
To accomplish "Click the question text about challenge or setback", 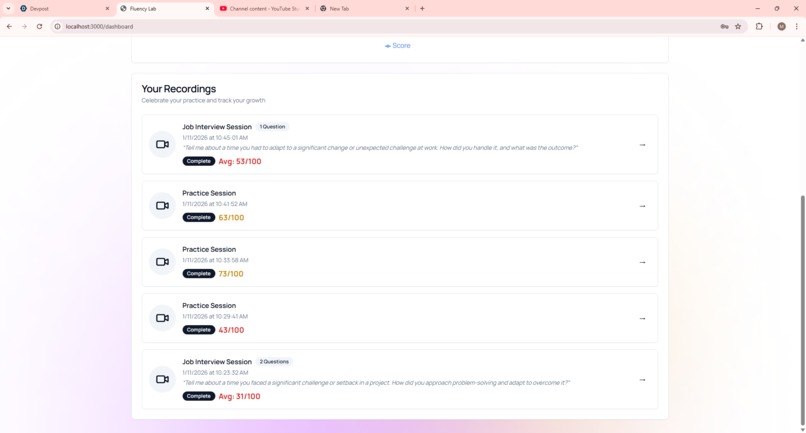I will pyautogui.click(x=376, y=383).
